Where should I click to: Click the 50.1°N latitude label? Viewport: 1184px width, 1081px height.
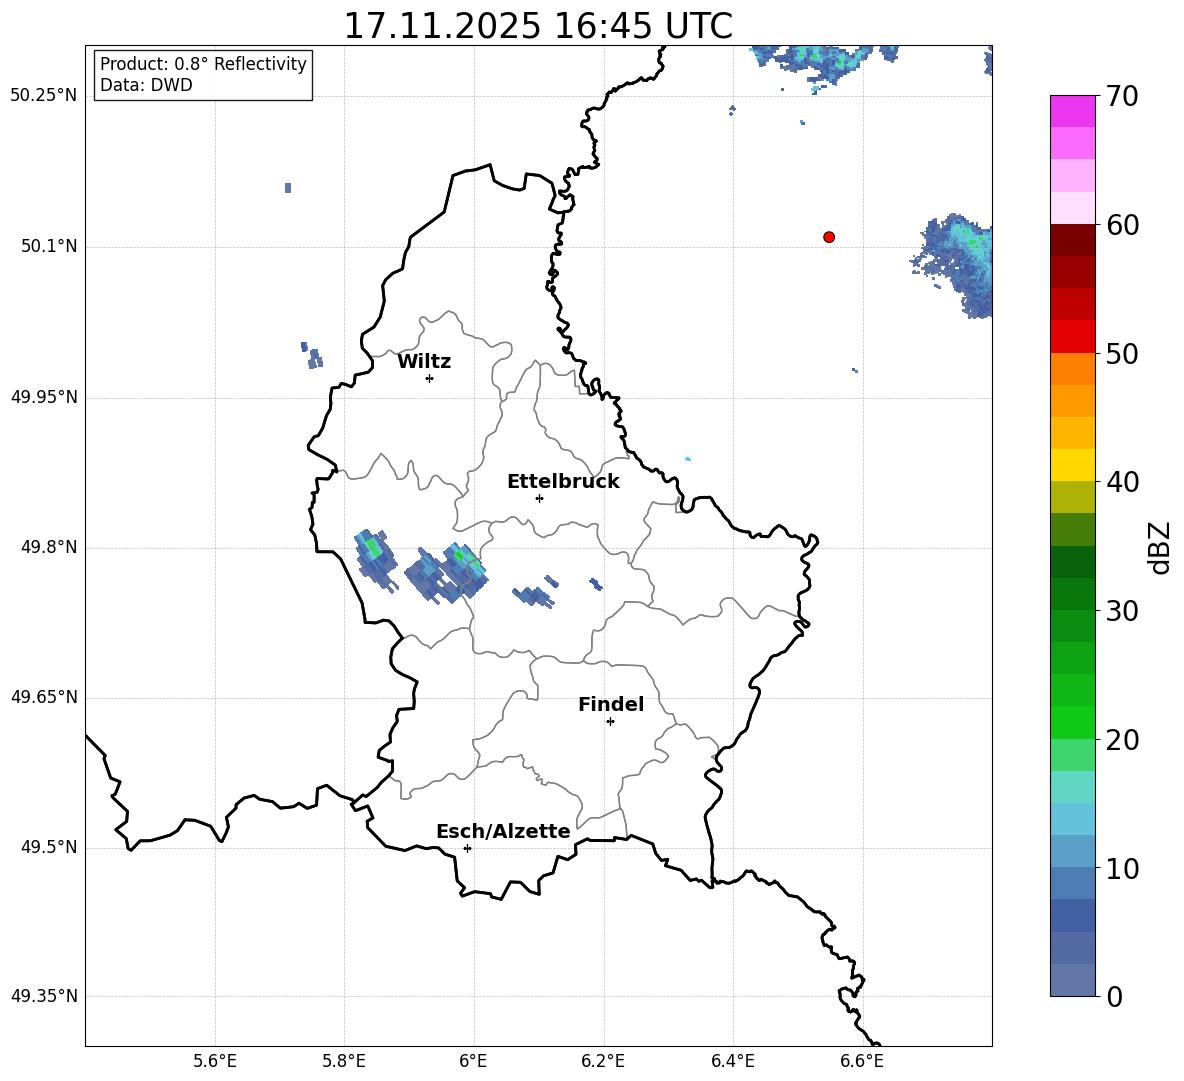point(49,247)
